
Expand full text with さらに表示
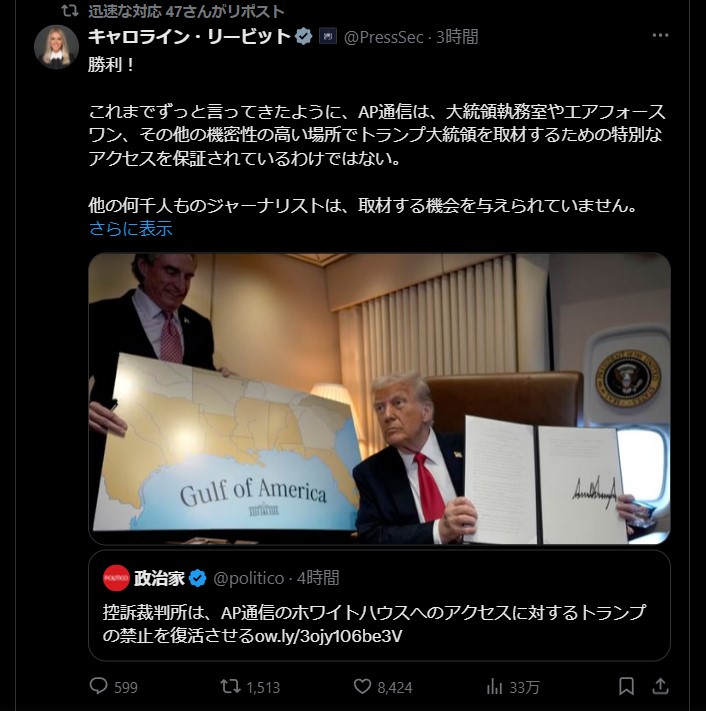(131, 229)
